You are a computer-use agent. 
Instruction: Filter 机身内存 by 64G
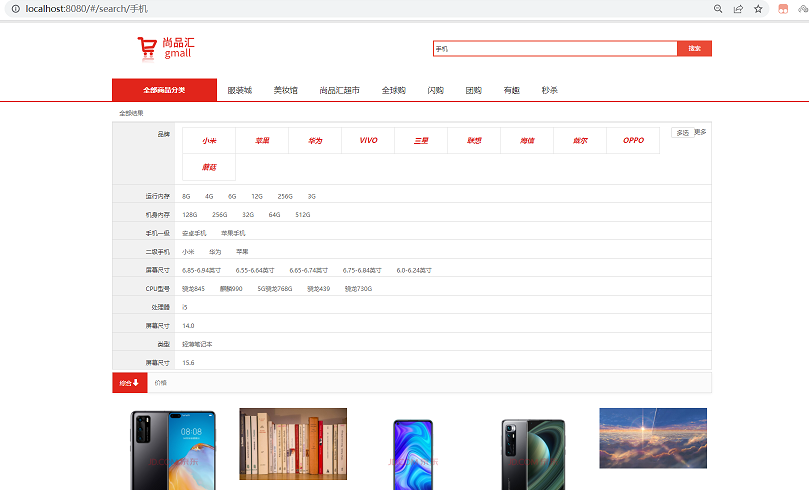(x=274, y=215)
